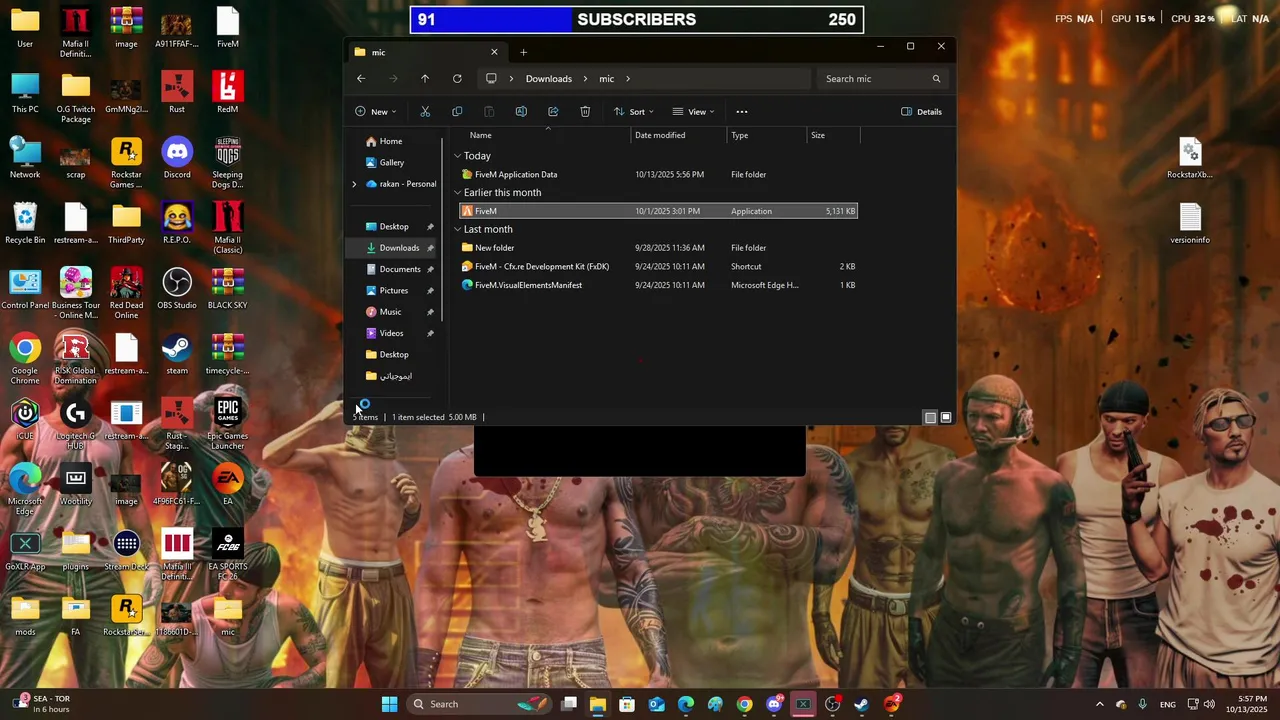Open Discord desktop shortcut
This screenshot has width=1280, height=720.
click(177, 159)
